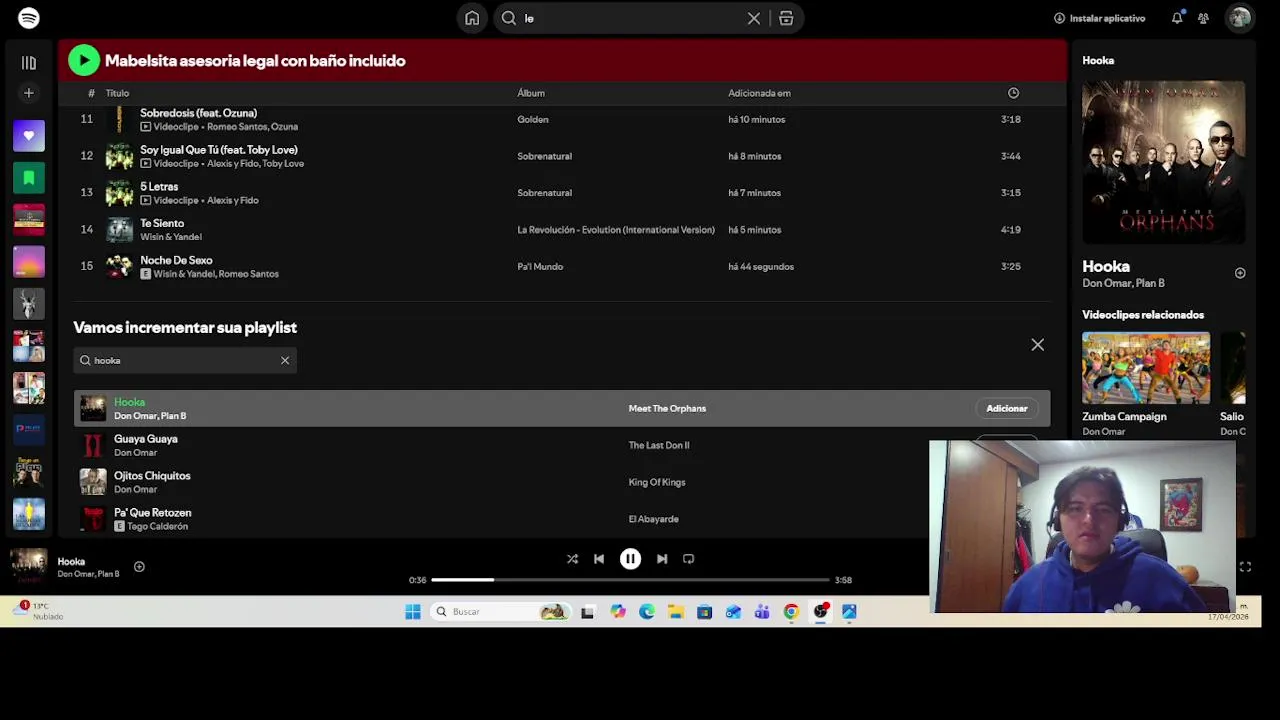Skip to previous track

[599, 559]
